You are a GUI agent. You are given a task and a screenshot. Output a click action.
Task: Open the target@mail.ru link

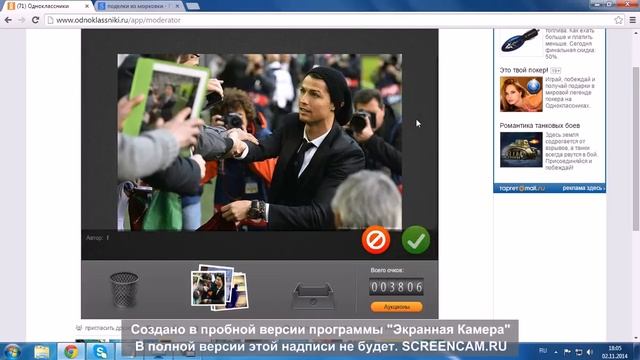coord(522,188)
